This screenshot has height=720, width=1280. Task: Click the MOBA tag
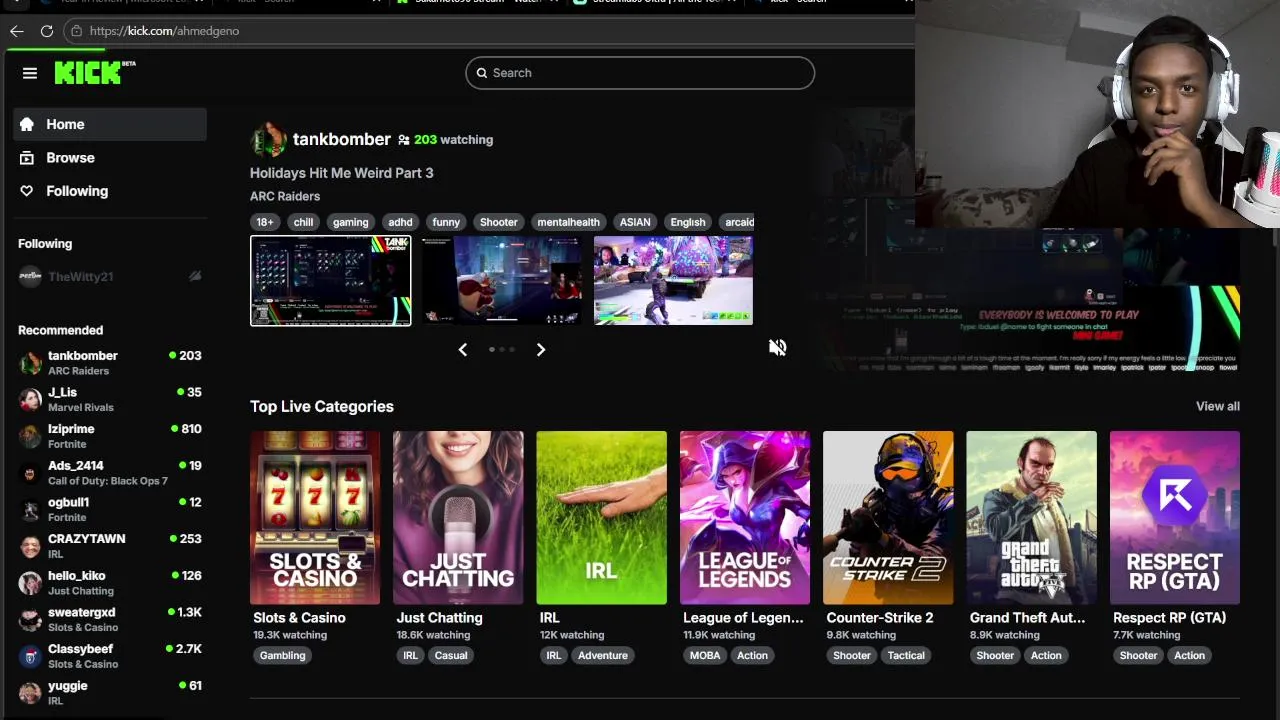[705, 655]
